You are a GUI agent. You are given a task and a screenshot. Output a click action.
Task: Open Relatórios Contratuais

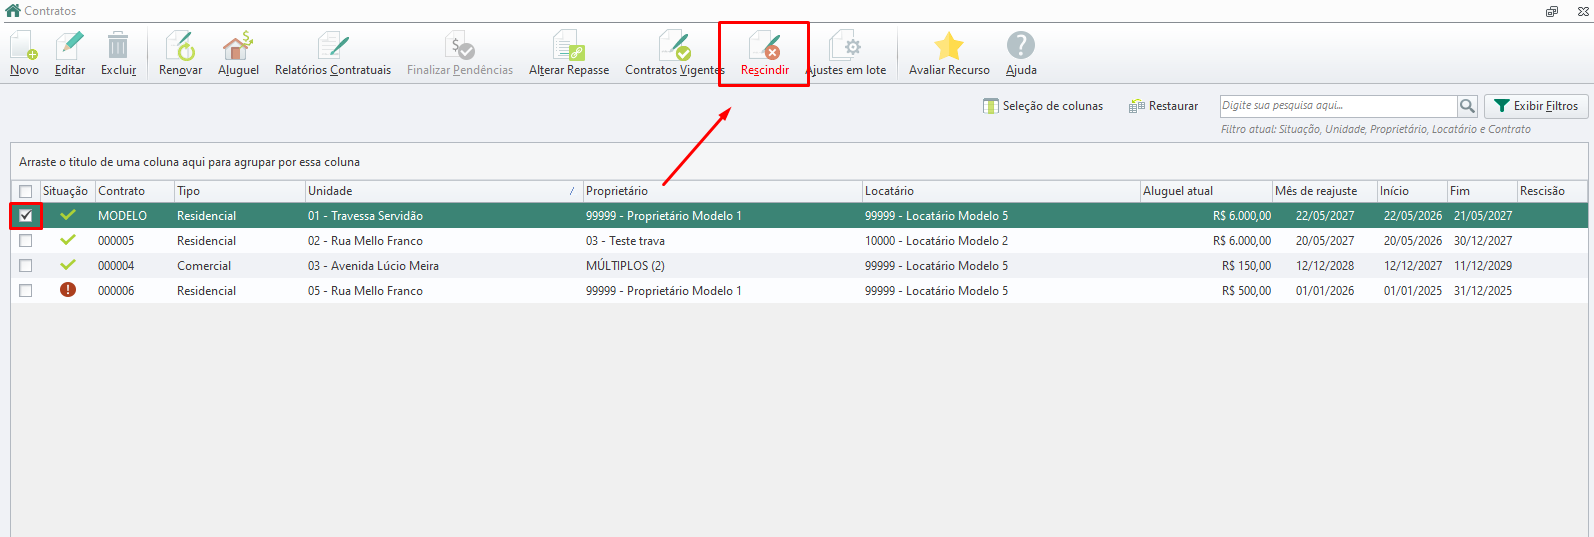[333, 54]
